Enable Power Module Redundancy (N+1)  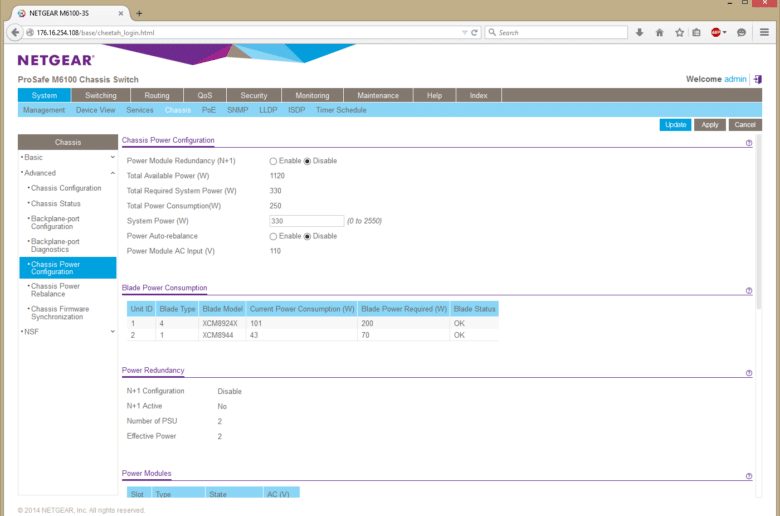[x=273, y=161]
